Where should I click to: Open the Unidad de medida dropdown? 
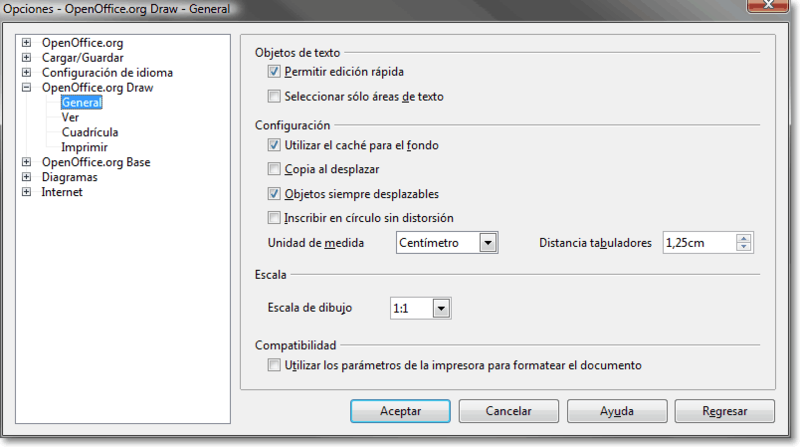coord(488,243)
